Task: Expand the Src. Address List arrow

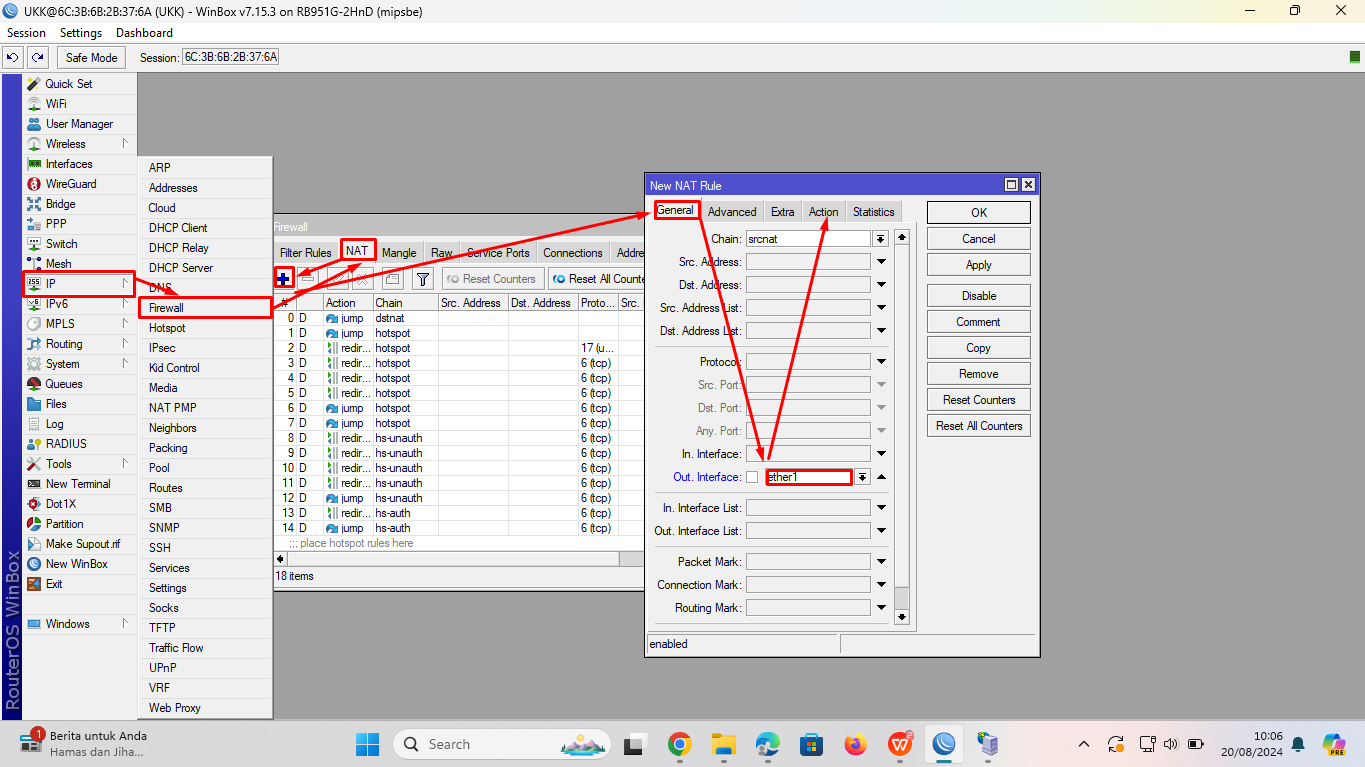Action: click(x=881, y=308)
